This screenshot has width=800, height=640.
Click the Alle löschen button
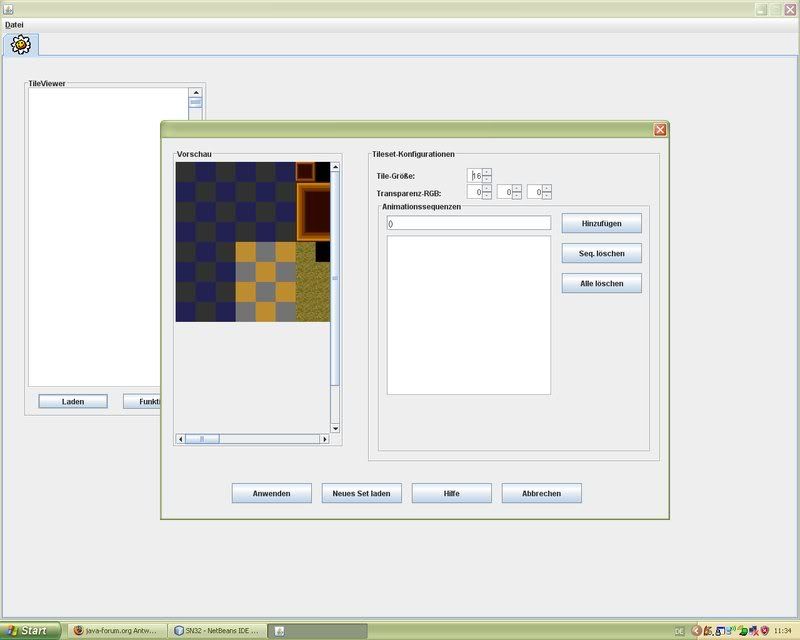click(x=602, y=284)
